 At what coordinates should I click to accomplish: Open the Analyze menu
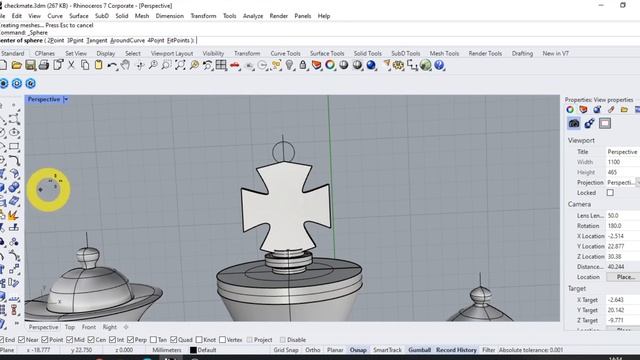[x=253, y=16]
